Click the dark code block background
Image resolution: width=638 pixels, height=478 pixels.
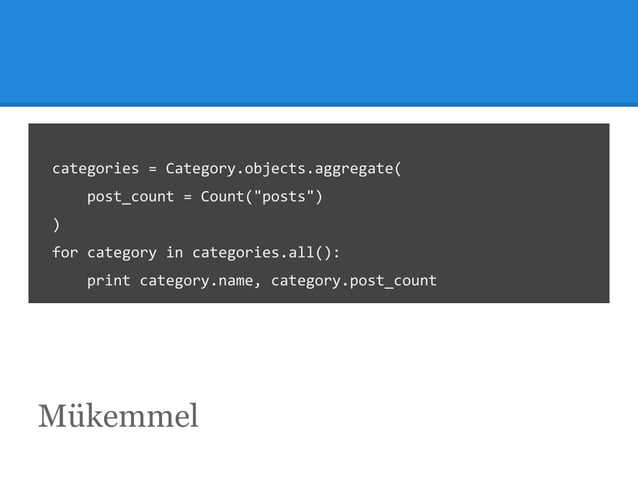click(319, 213)
